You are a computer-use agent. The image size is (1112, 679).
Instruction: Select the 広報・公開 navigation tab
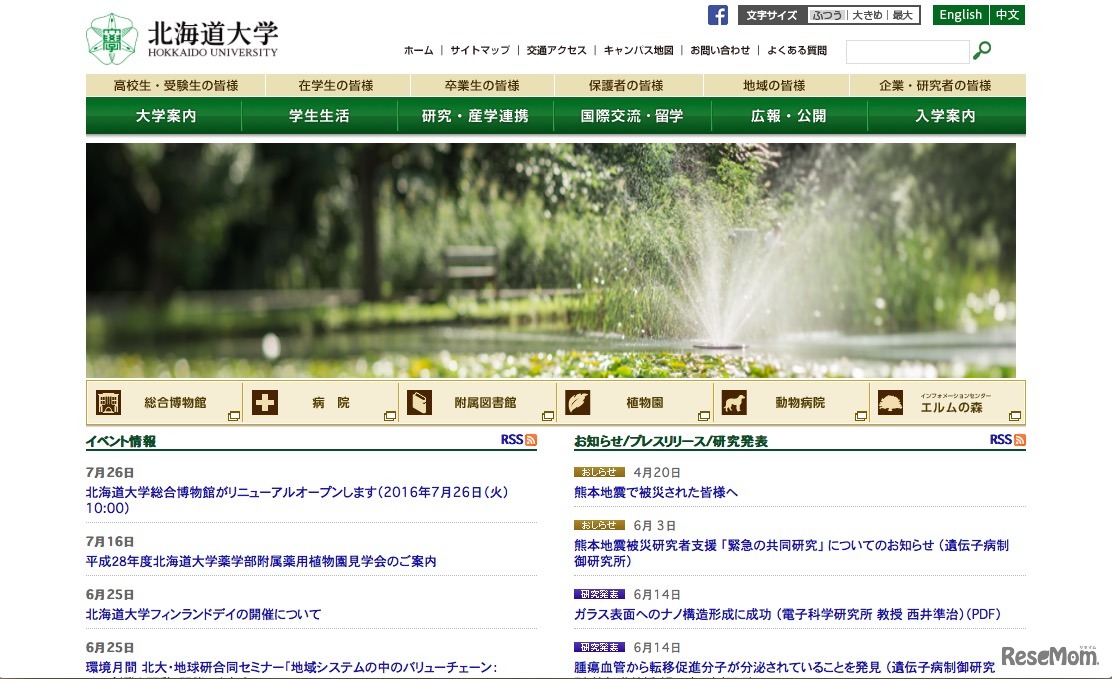point(788,116)
